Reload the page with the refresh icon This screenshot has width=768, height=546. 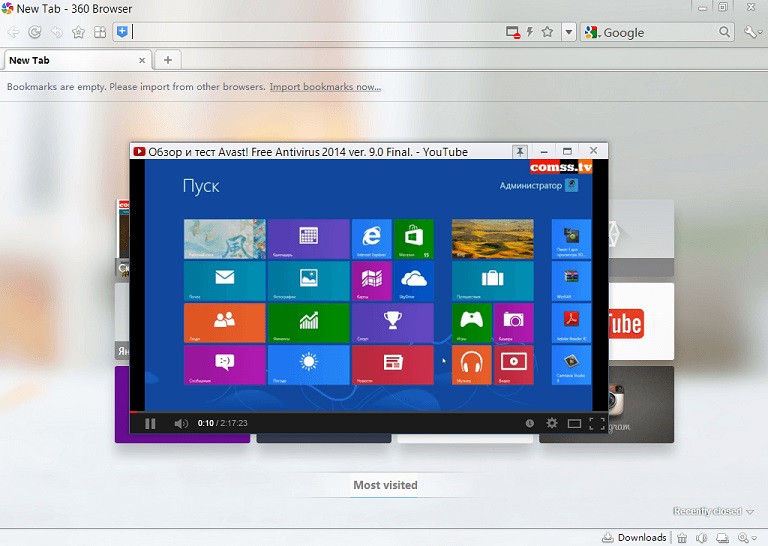35,32
